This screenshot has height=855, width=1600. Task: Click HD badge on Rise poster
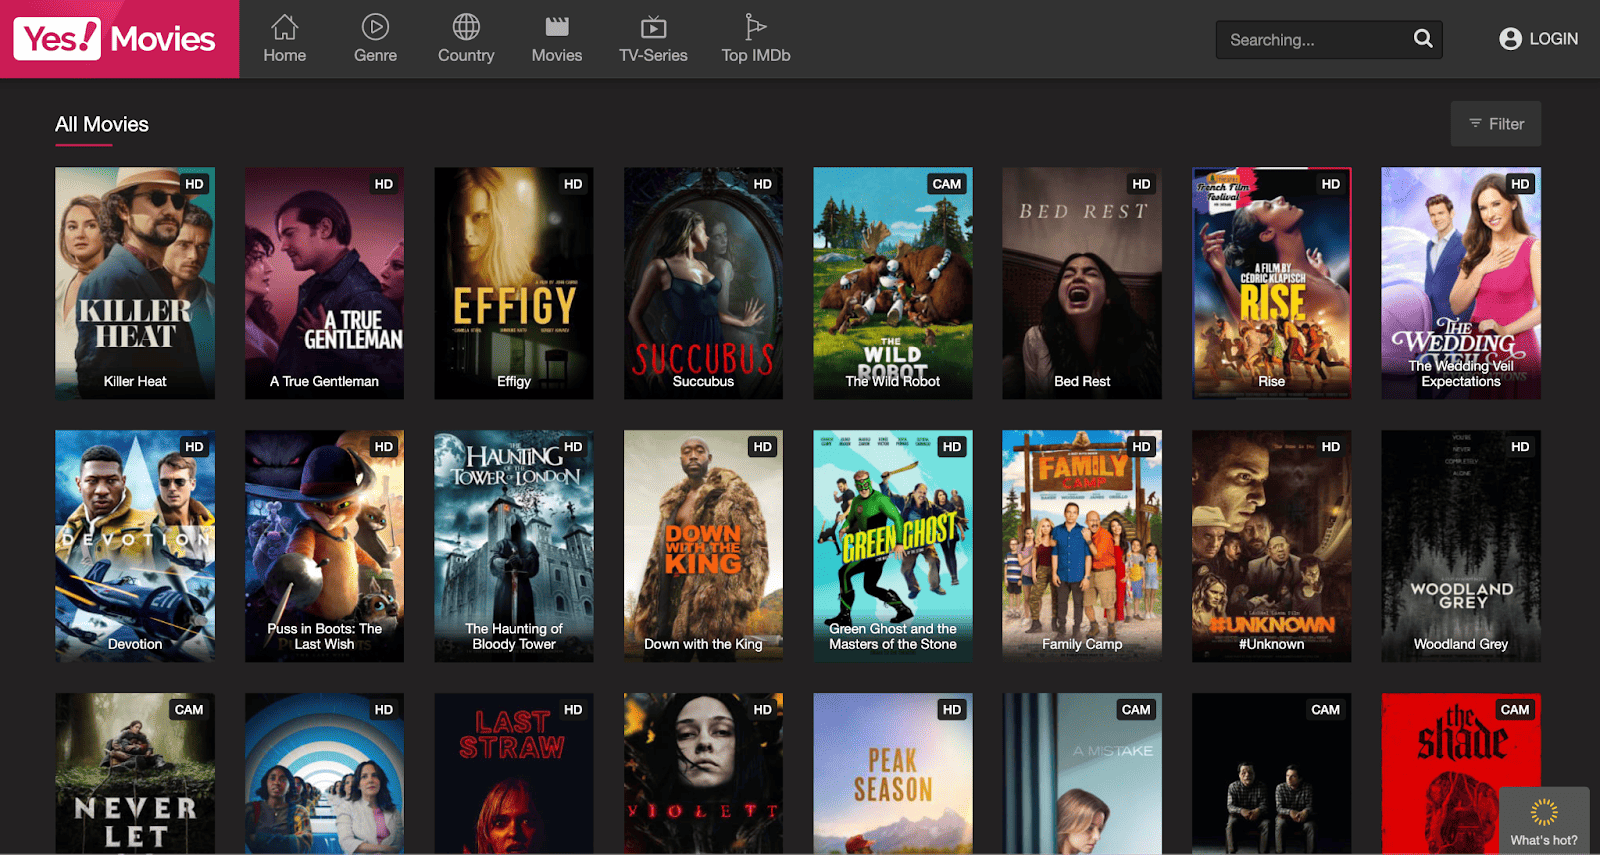click(1330, 184)
